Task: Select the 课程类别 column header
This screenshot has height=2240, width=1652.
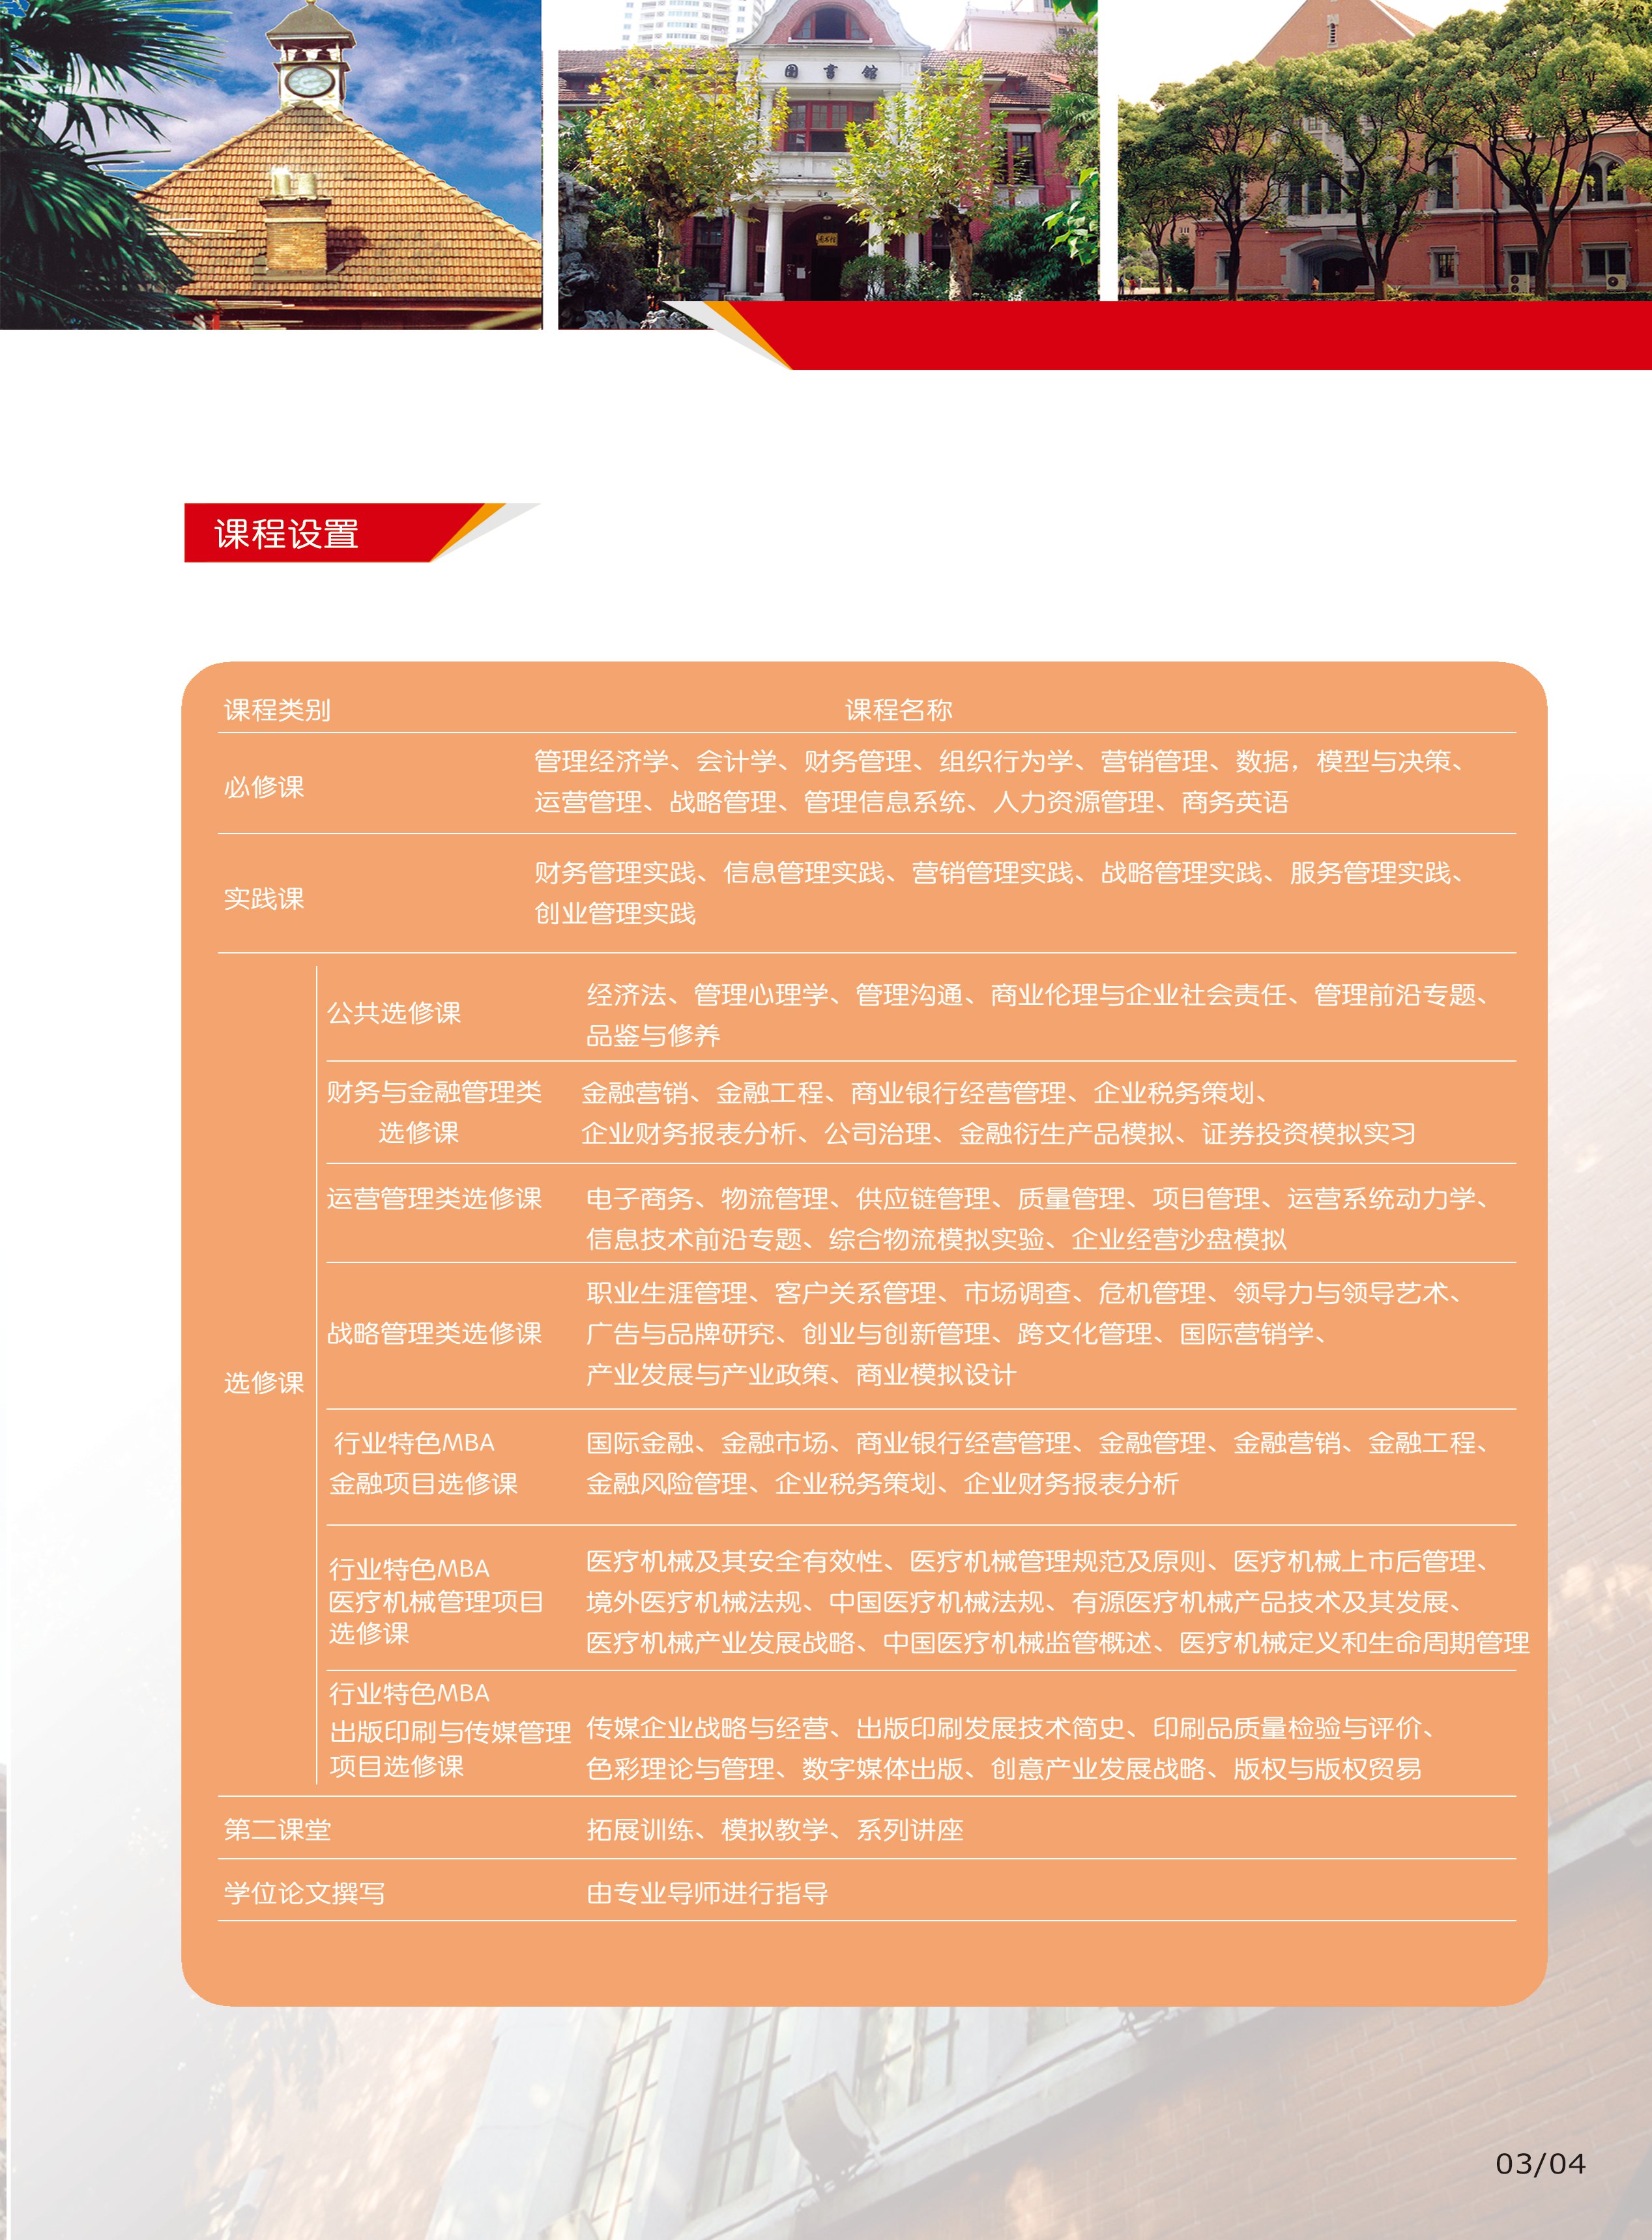Action: click(277, 710)
